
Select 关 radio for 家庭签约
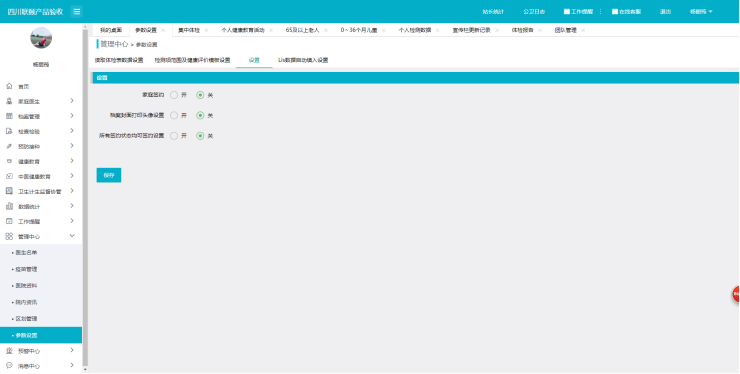pos(200,95)
